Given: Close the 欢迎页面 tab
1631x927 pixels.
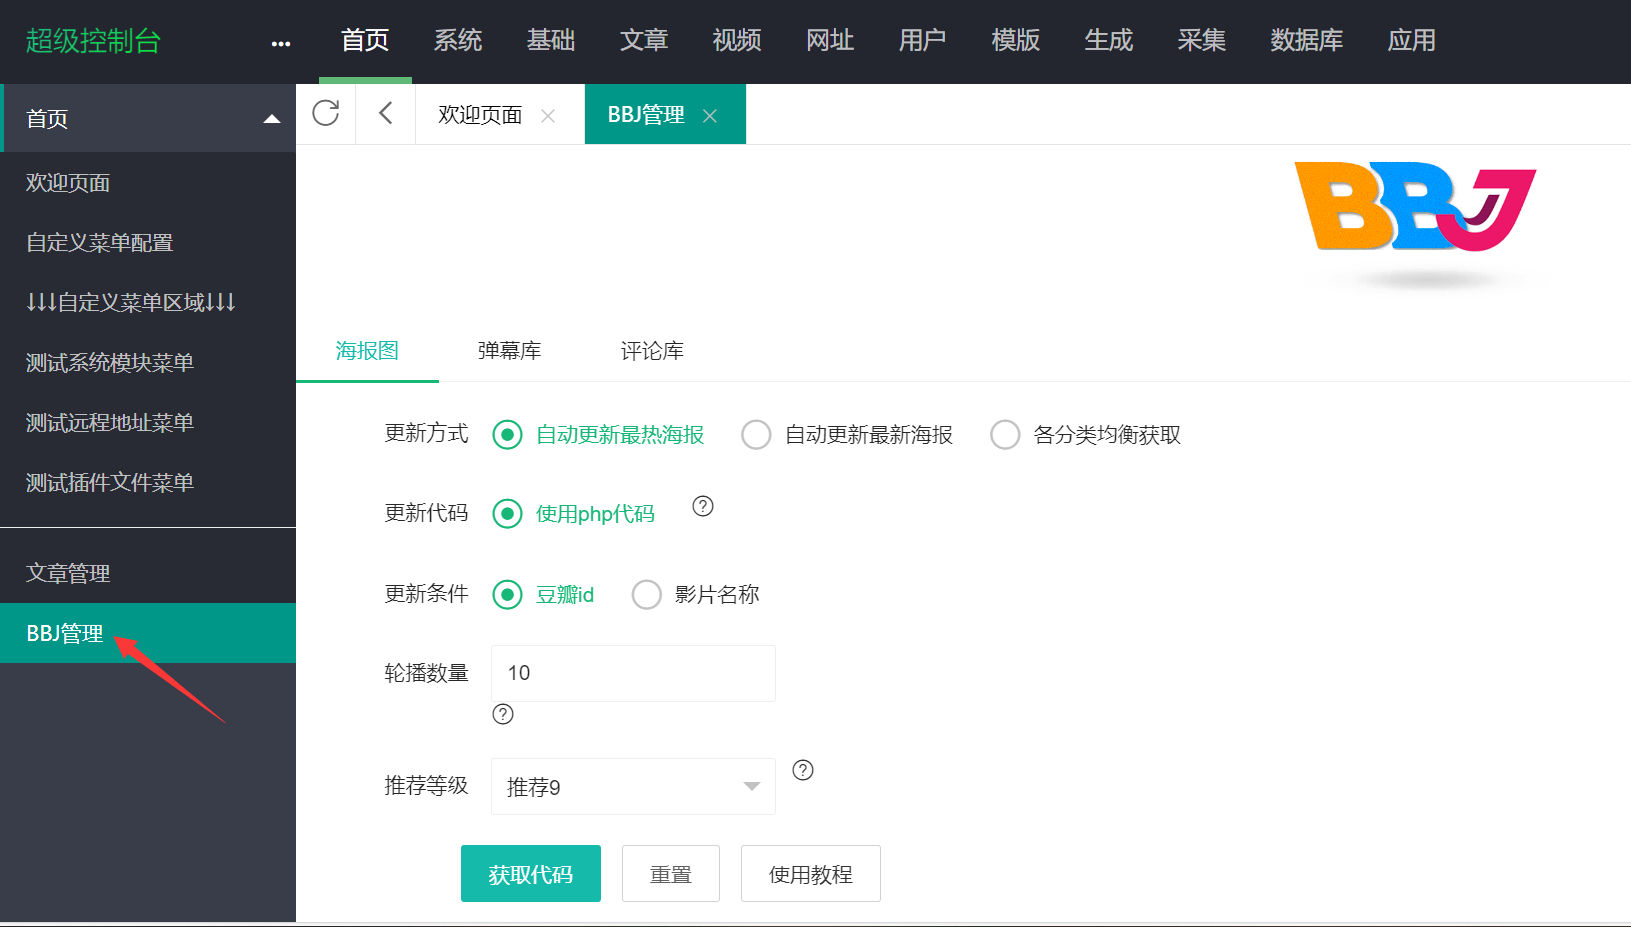Looking at the screenshot, I should tap(548, 116).
